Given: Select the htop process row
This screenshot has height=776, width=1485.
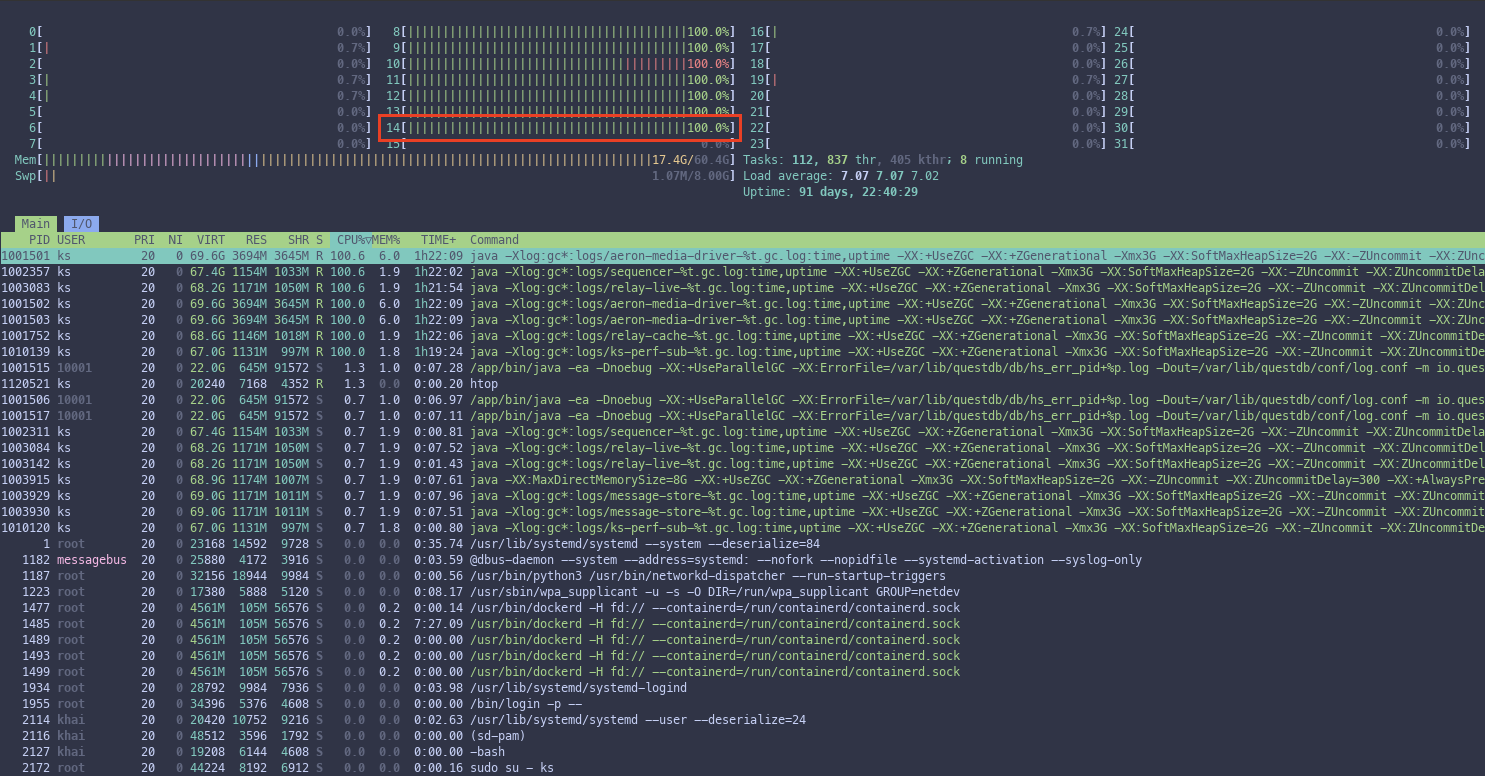Looking at the screenshot, I should pyautogui.click(x=483, y=384).
